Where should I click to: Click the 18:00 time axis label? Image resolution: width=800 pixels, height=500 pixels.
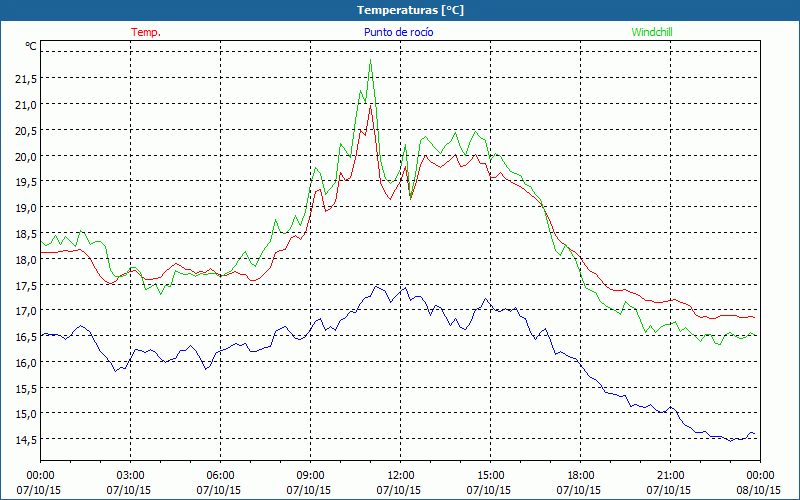[581, 476]
